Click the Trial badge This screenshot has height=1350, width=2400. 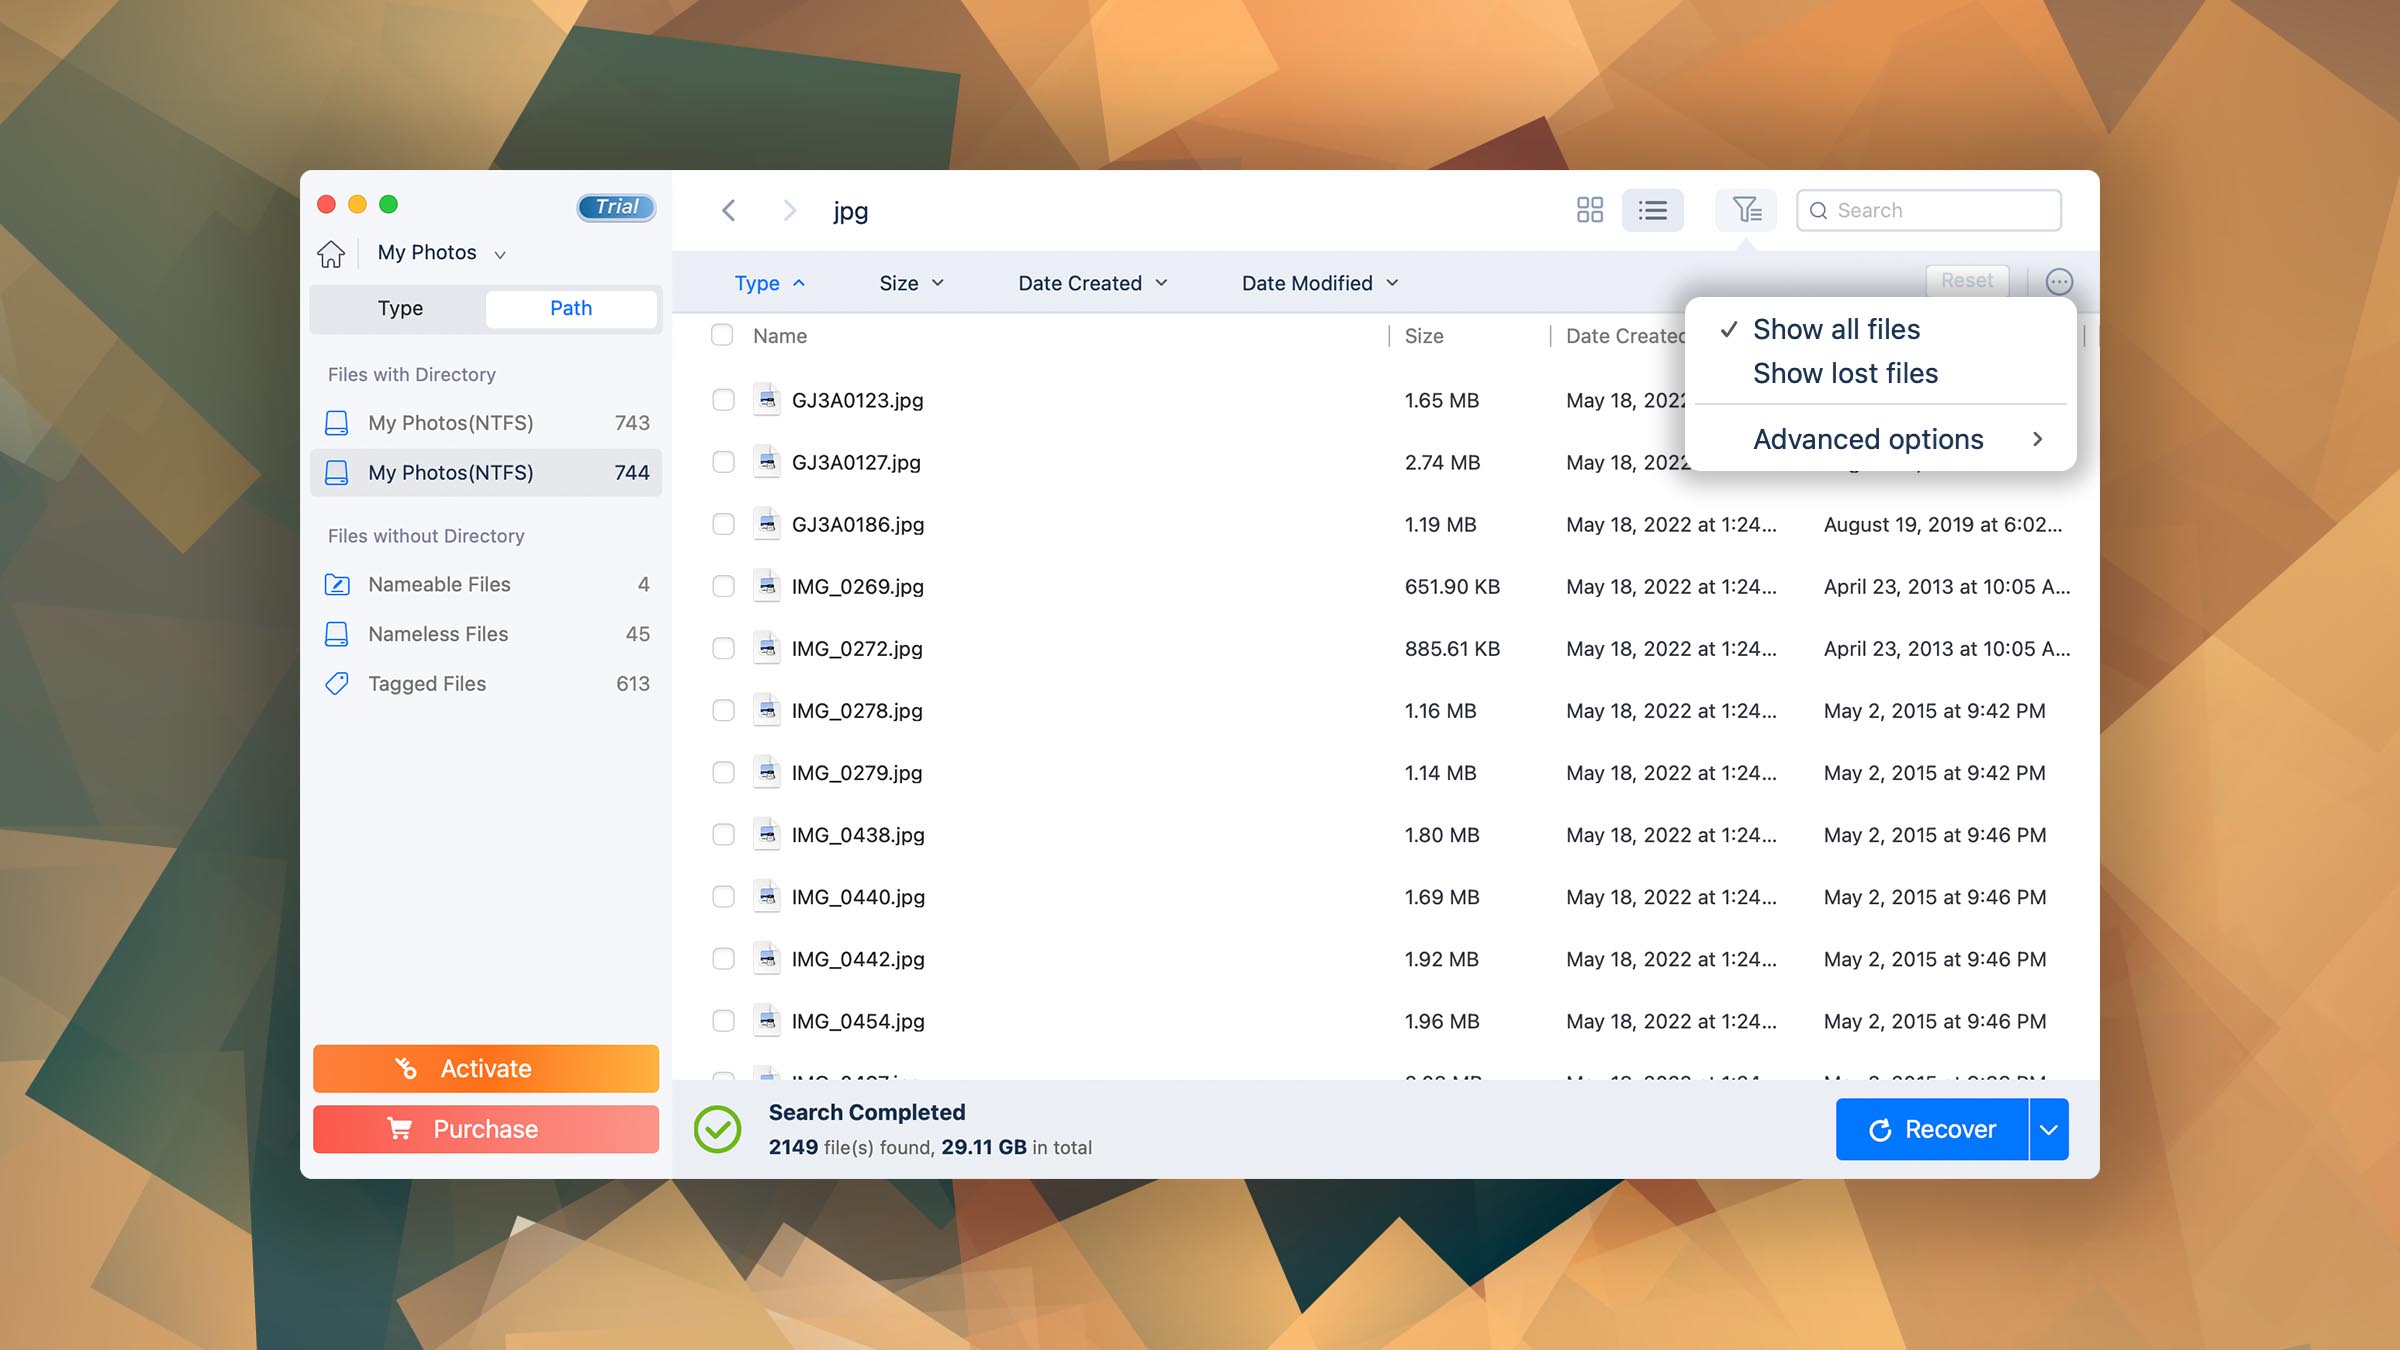[x=616, y=207]
